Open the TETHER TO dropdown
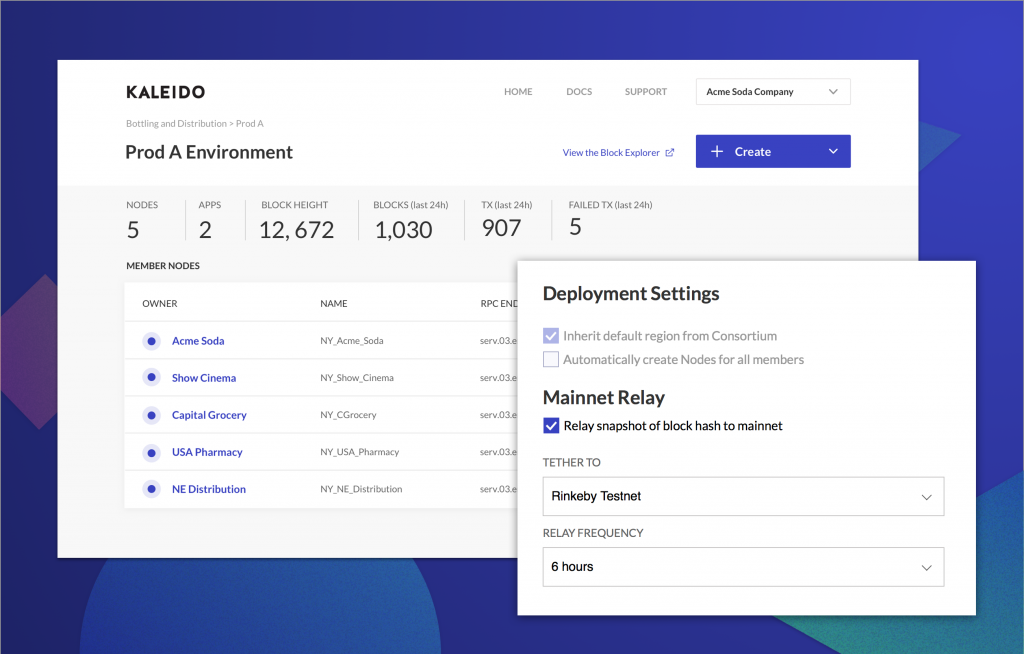 click(743, 496)
